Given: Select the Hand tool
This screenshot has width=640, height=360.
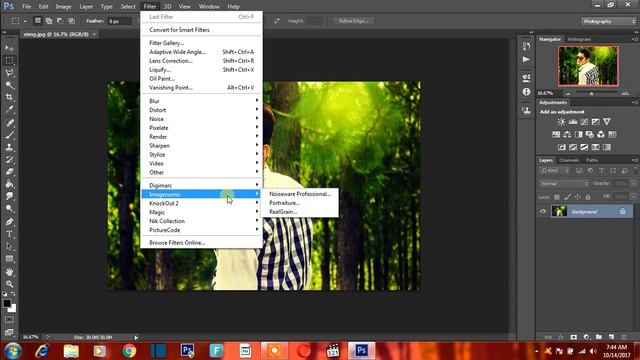Looking at the screenshot, I should pos(9,272).
